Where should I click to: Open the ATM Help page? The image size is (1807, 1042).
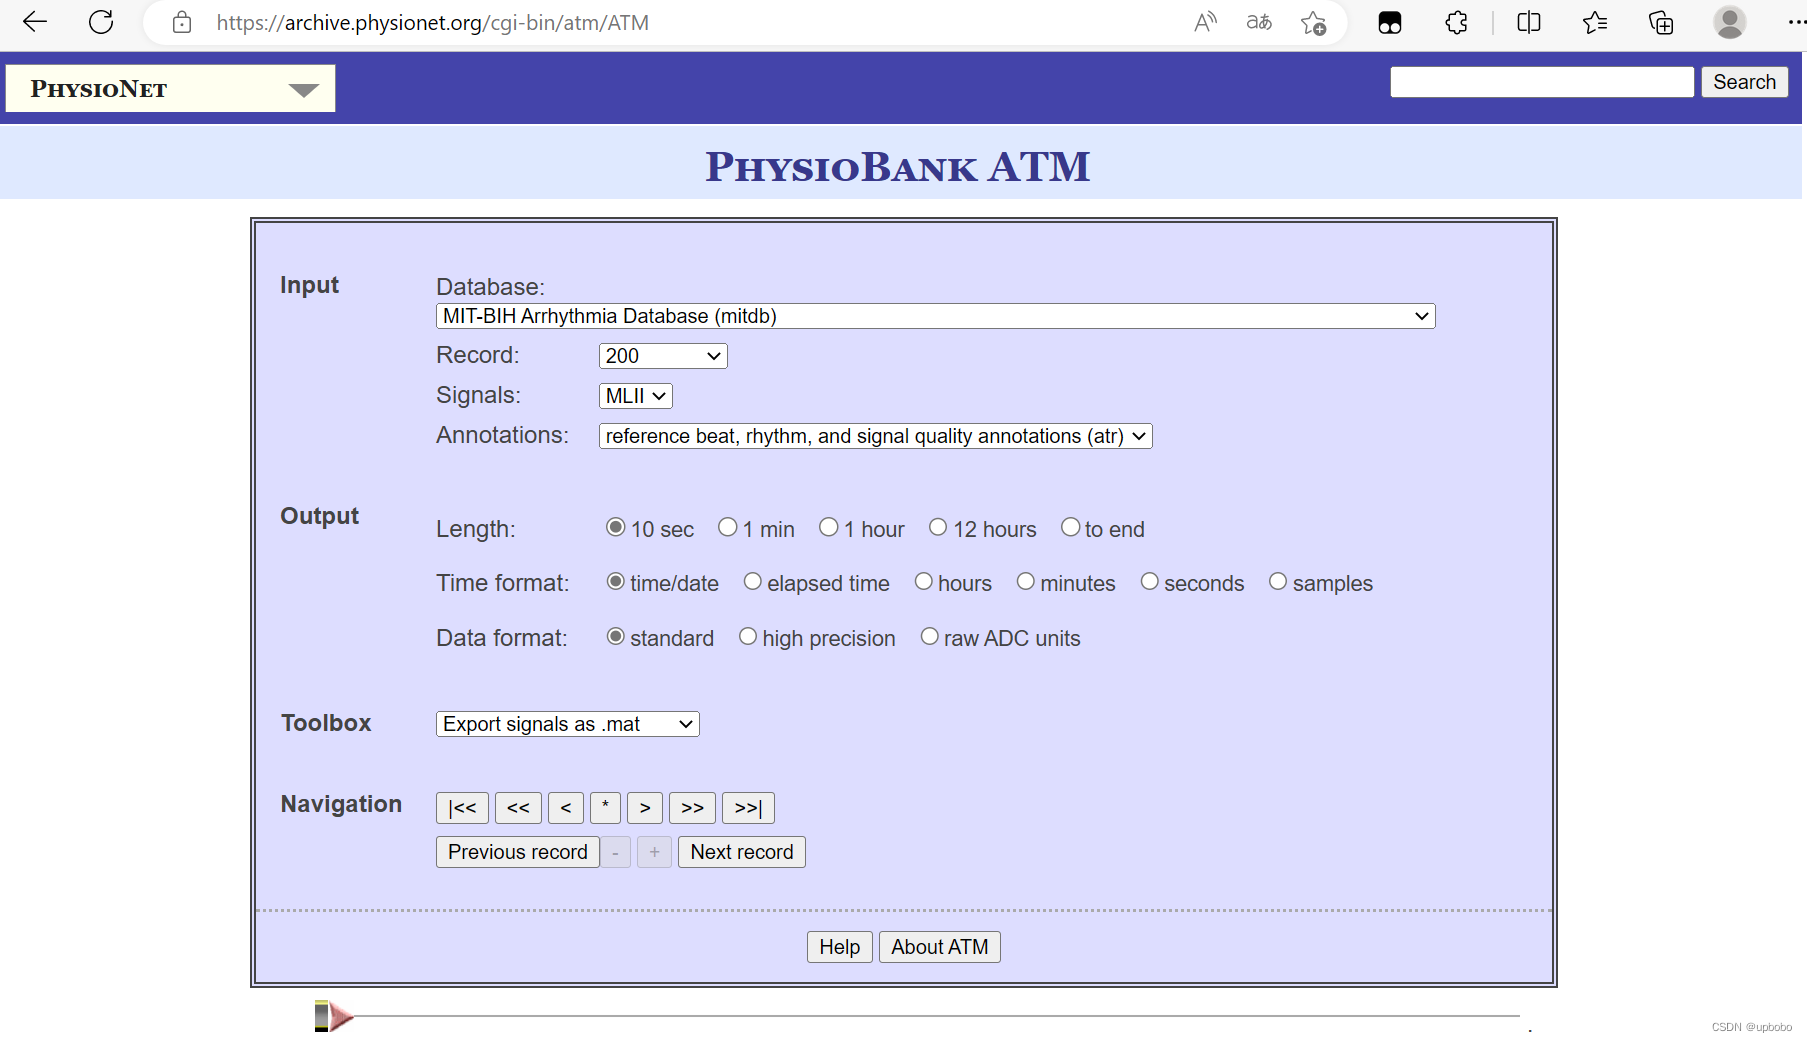(839, 947)
